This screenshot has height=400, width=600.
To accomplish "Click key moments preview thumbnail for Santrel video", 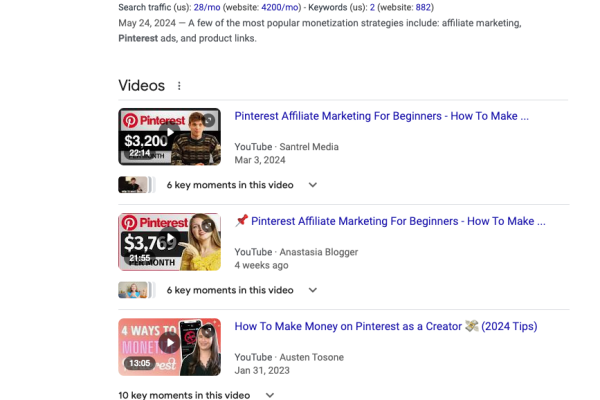I will click(136, 184).
